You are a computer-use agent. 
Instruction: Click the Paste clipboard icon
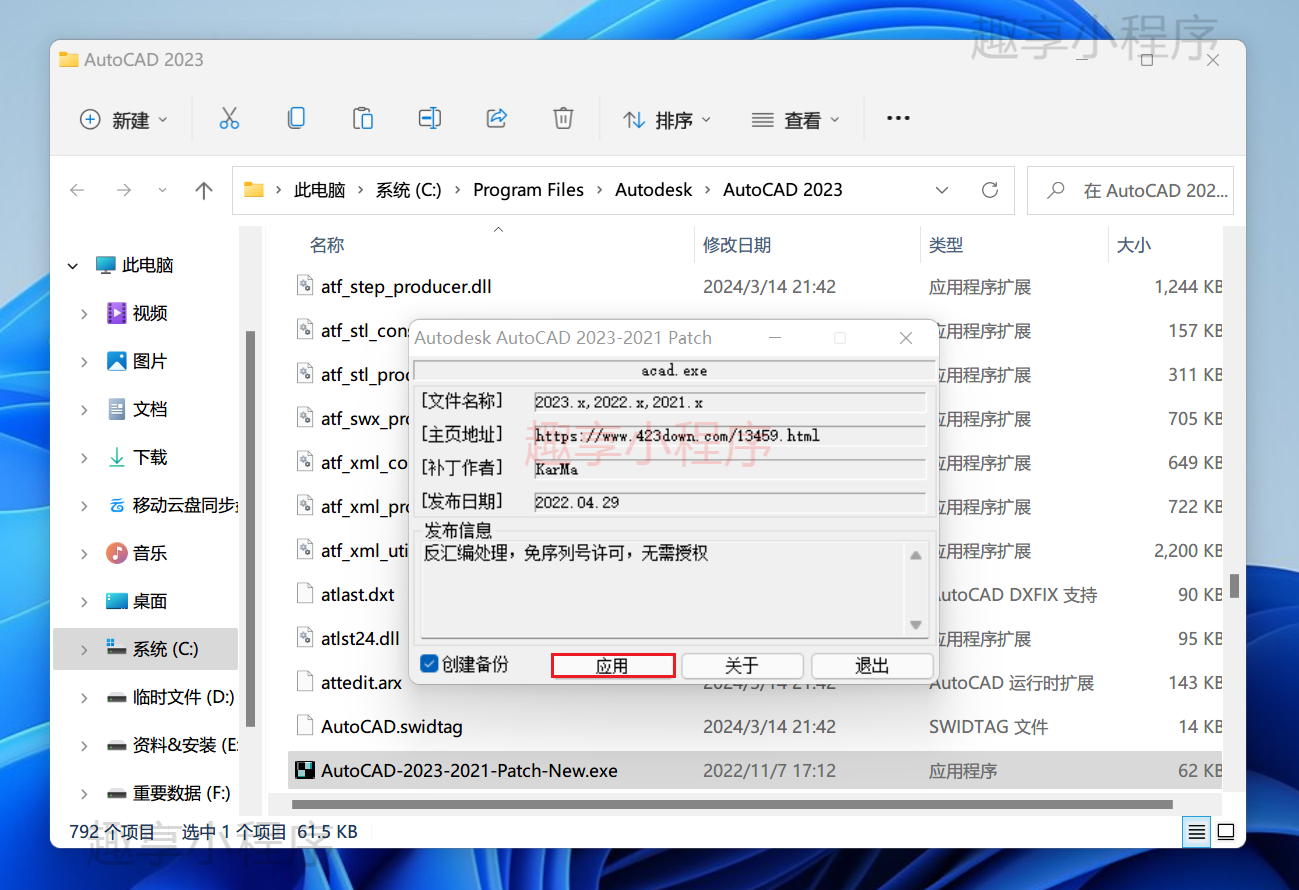363,118
